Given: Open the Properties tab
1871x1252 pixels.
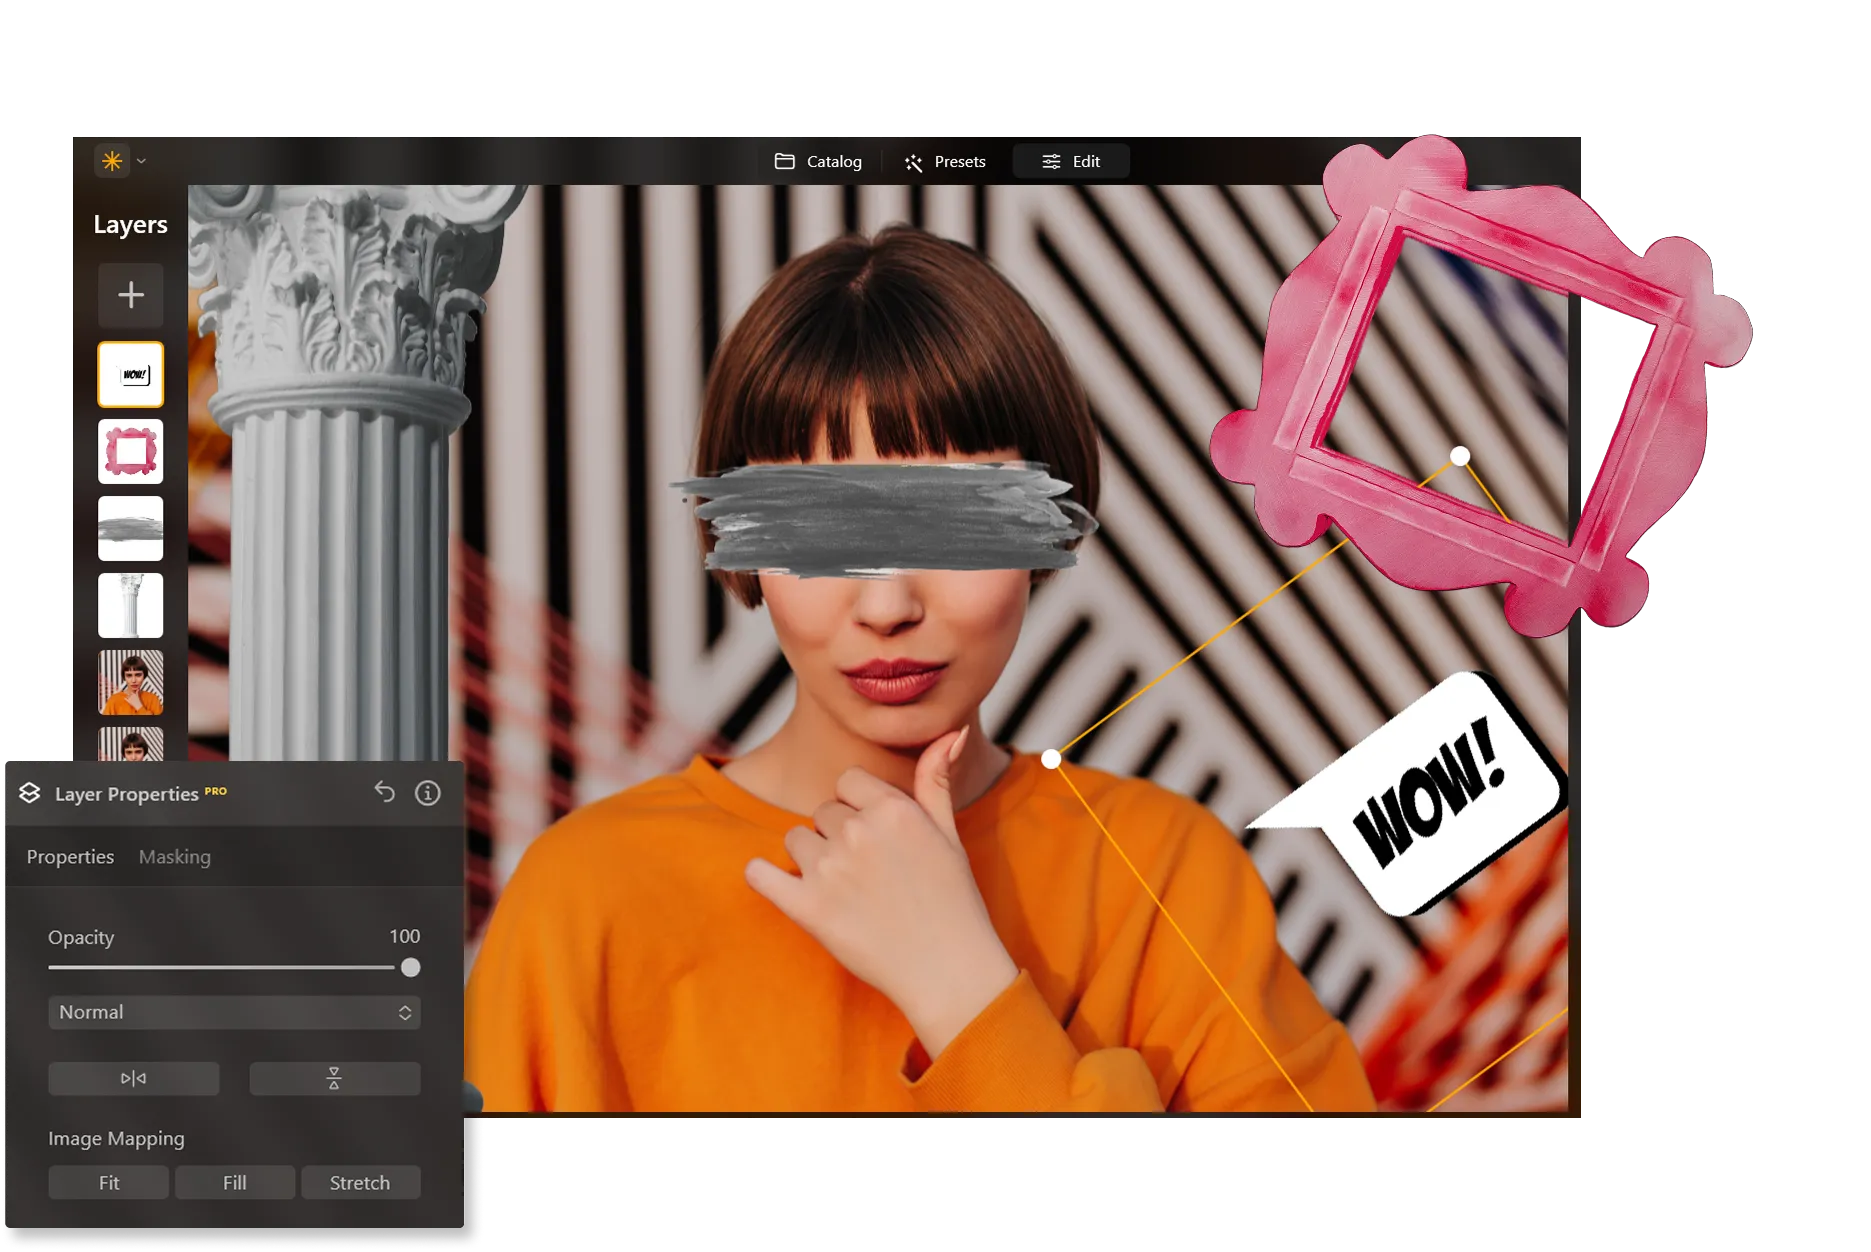Looking at the screenshot, I should coord(70,857).
